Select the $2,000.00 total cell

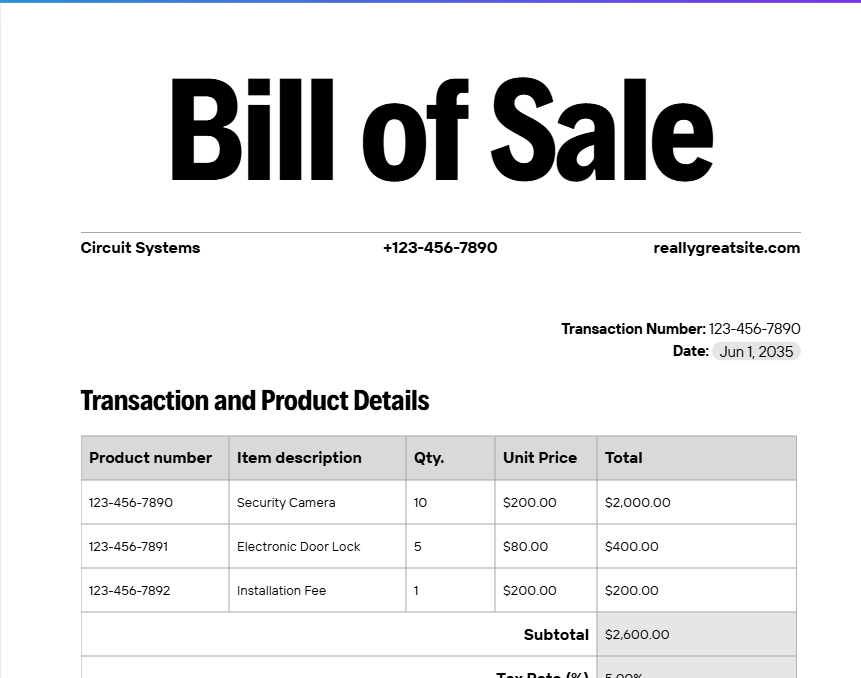pos(696,502)
